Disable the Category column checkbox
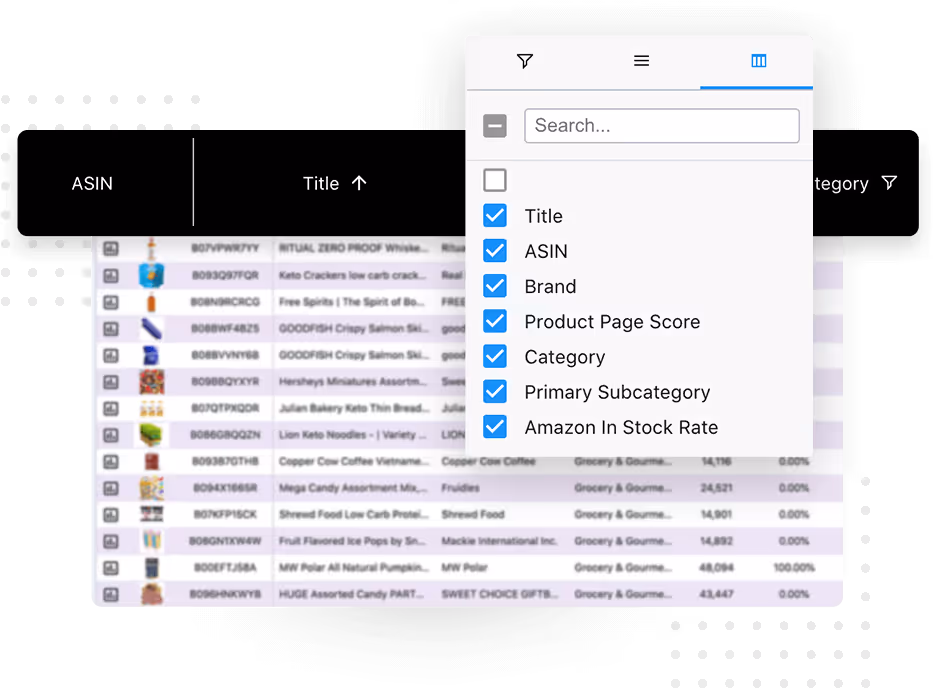This screenshot has width=936, height=696. click(495, 357)
